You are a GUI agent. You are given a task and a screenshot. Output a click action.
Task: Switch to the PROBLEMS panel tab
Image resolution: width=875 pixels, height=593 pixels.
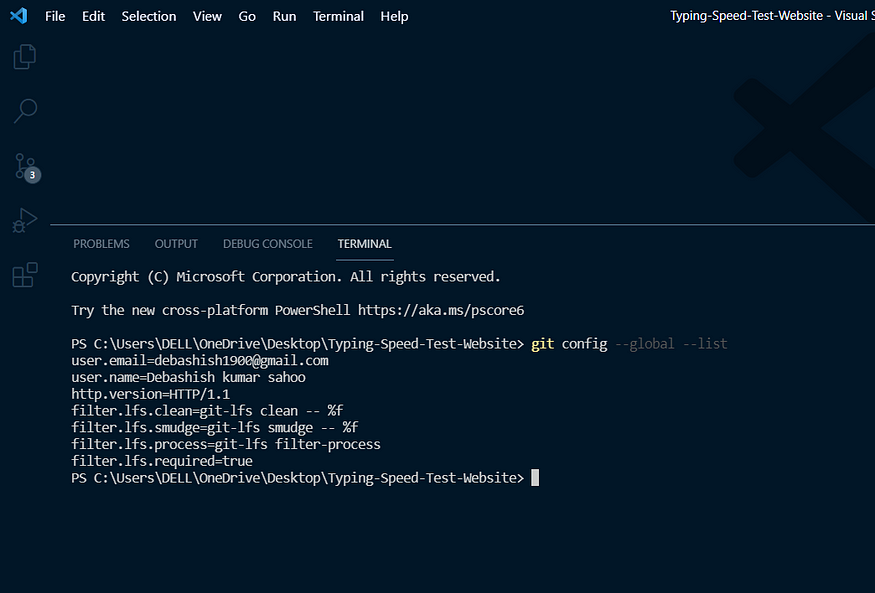tap(101, 244)
